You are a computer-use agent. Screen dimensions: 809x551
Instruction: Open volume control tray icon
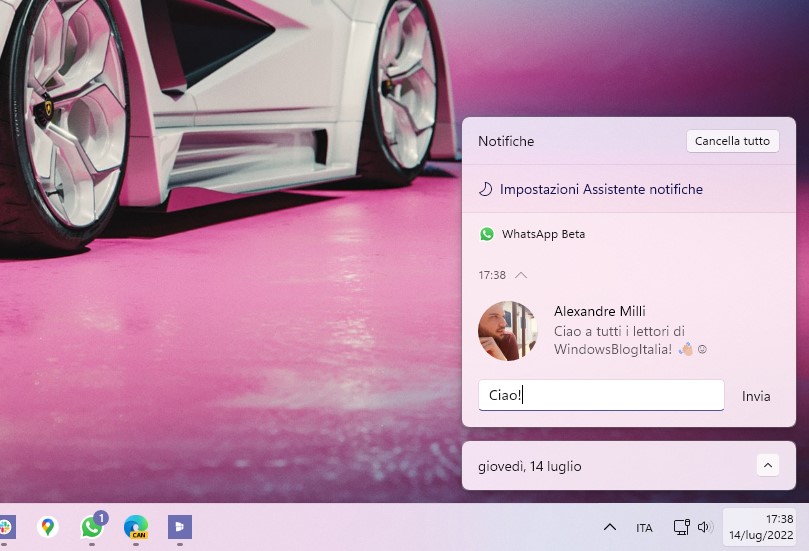[704, 527]
